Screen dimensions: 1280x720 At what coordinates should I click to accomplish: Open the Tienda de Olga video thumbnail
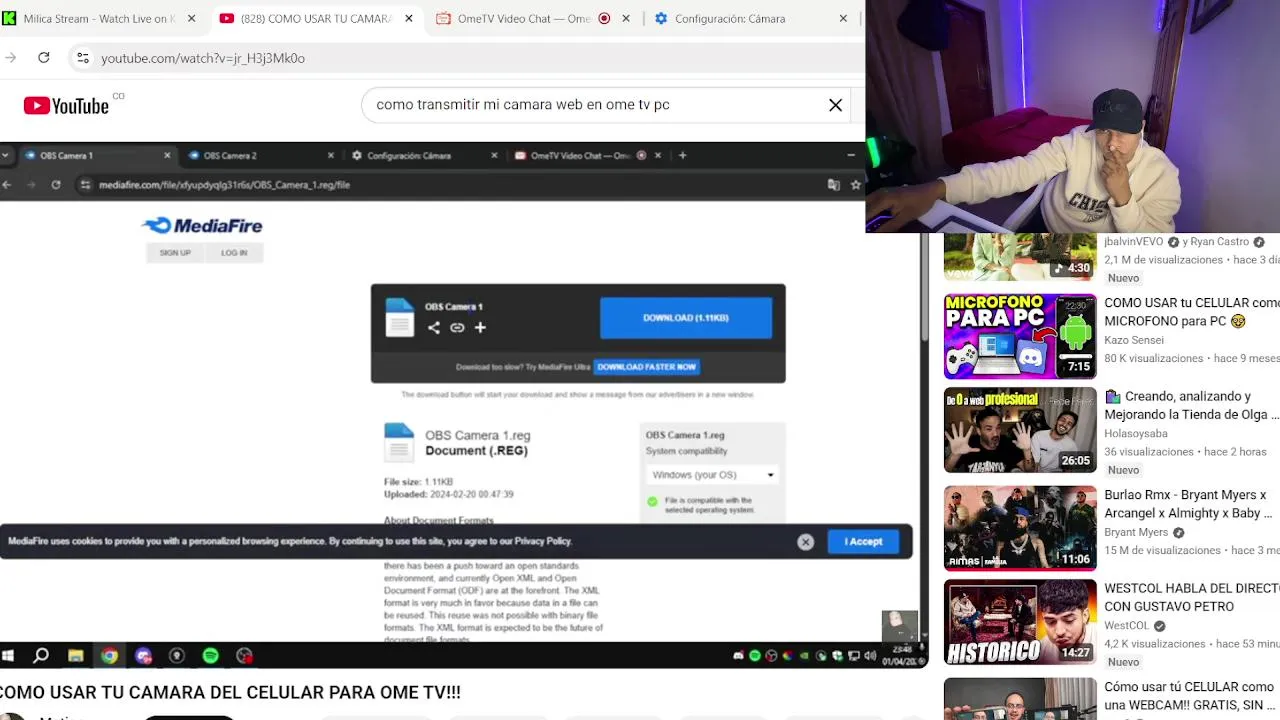point(1020,430)
